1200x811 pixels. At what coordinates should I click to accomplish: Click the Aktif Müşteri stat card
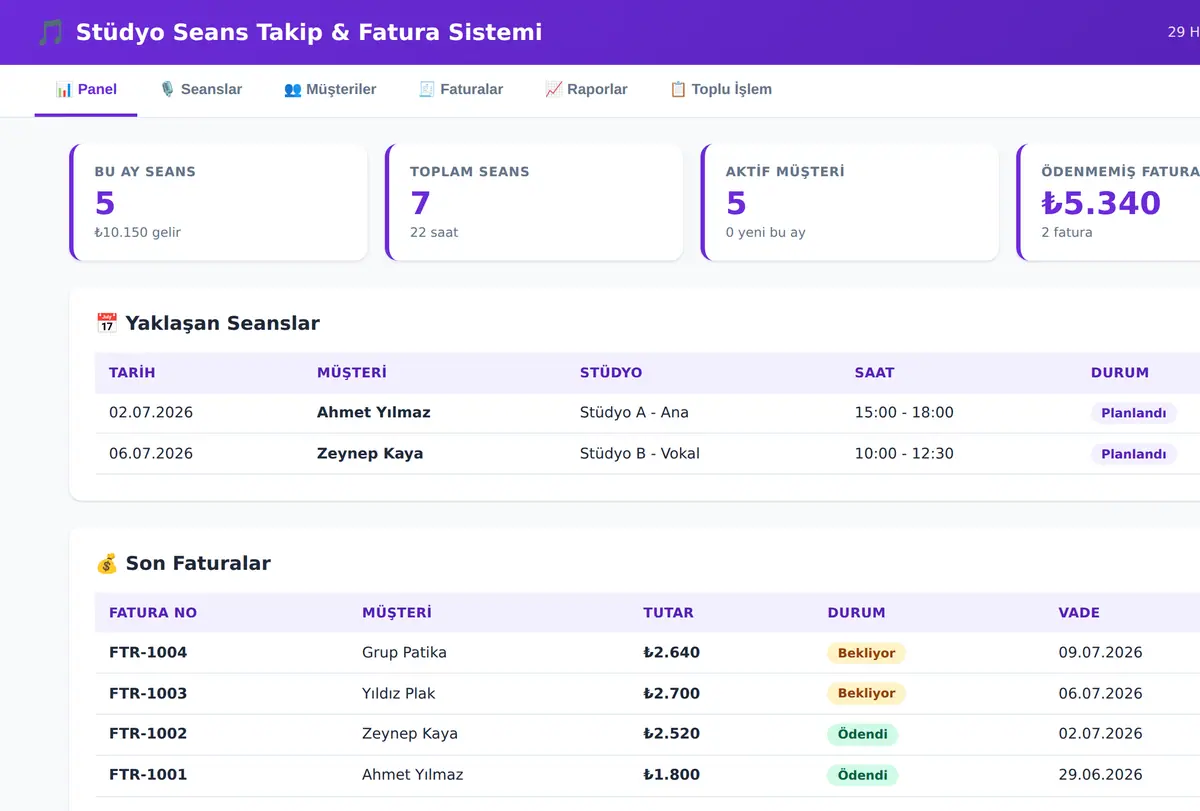849,202
